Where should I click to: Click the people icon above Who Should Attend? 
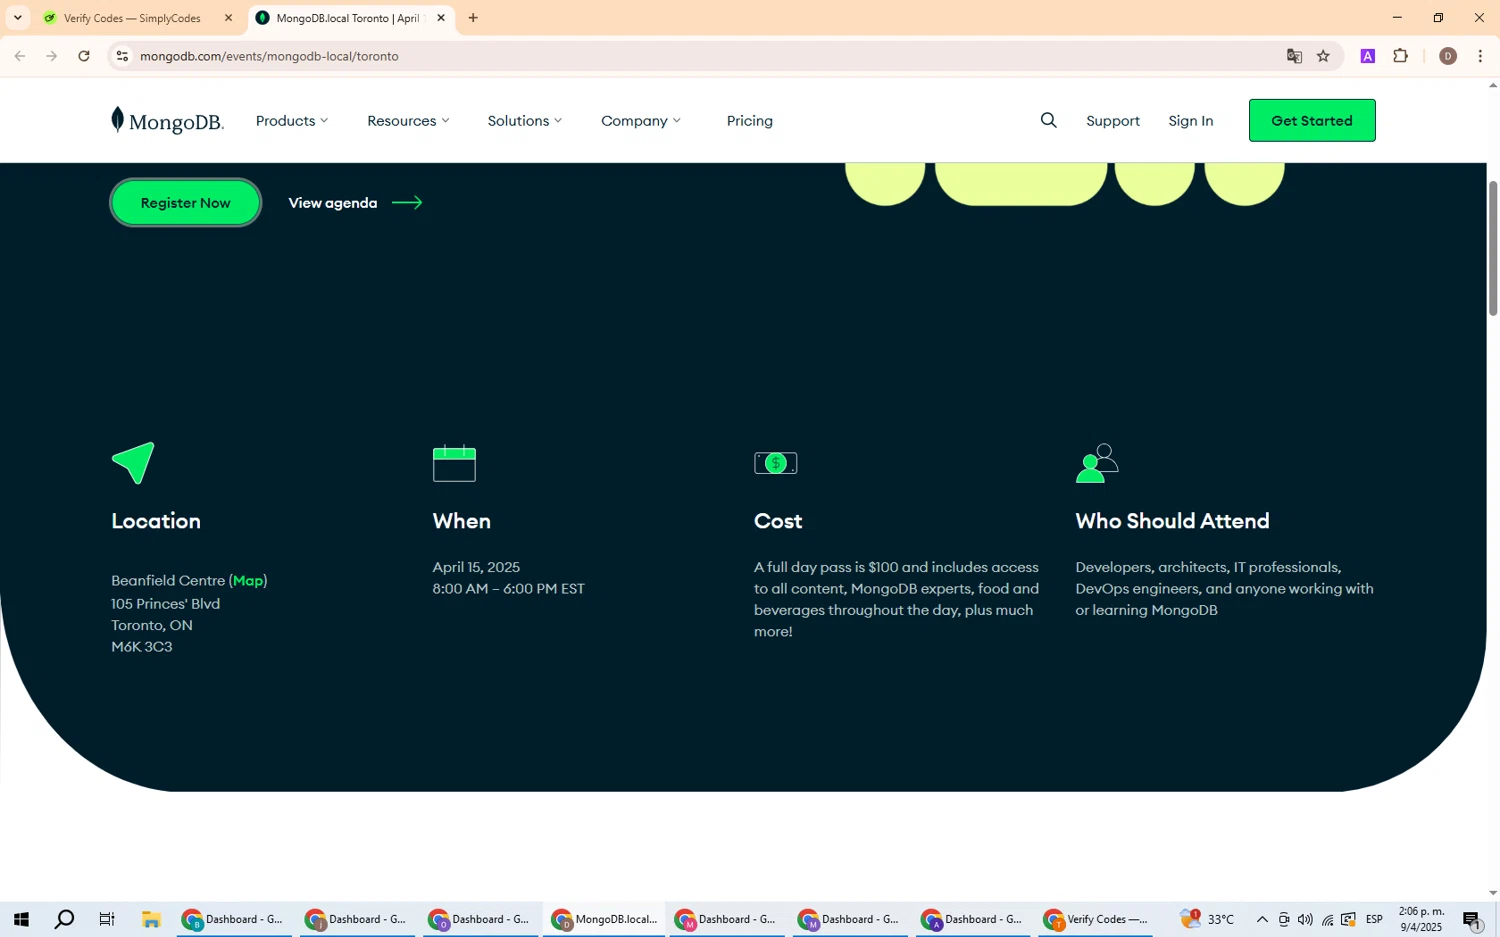click(x=1097, y=463)
